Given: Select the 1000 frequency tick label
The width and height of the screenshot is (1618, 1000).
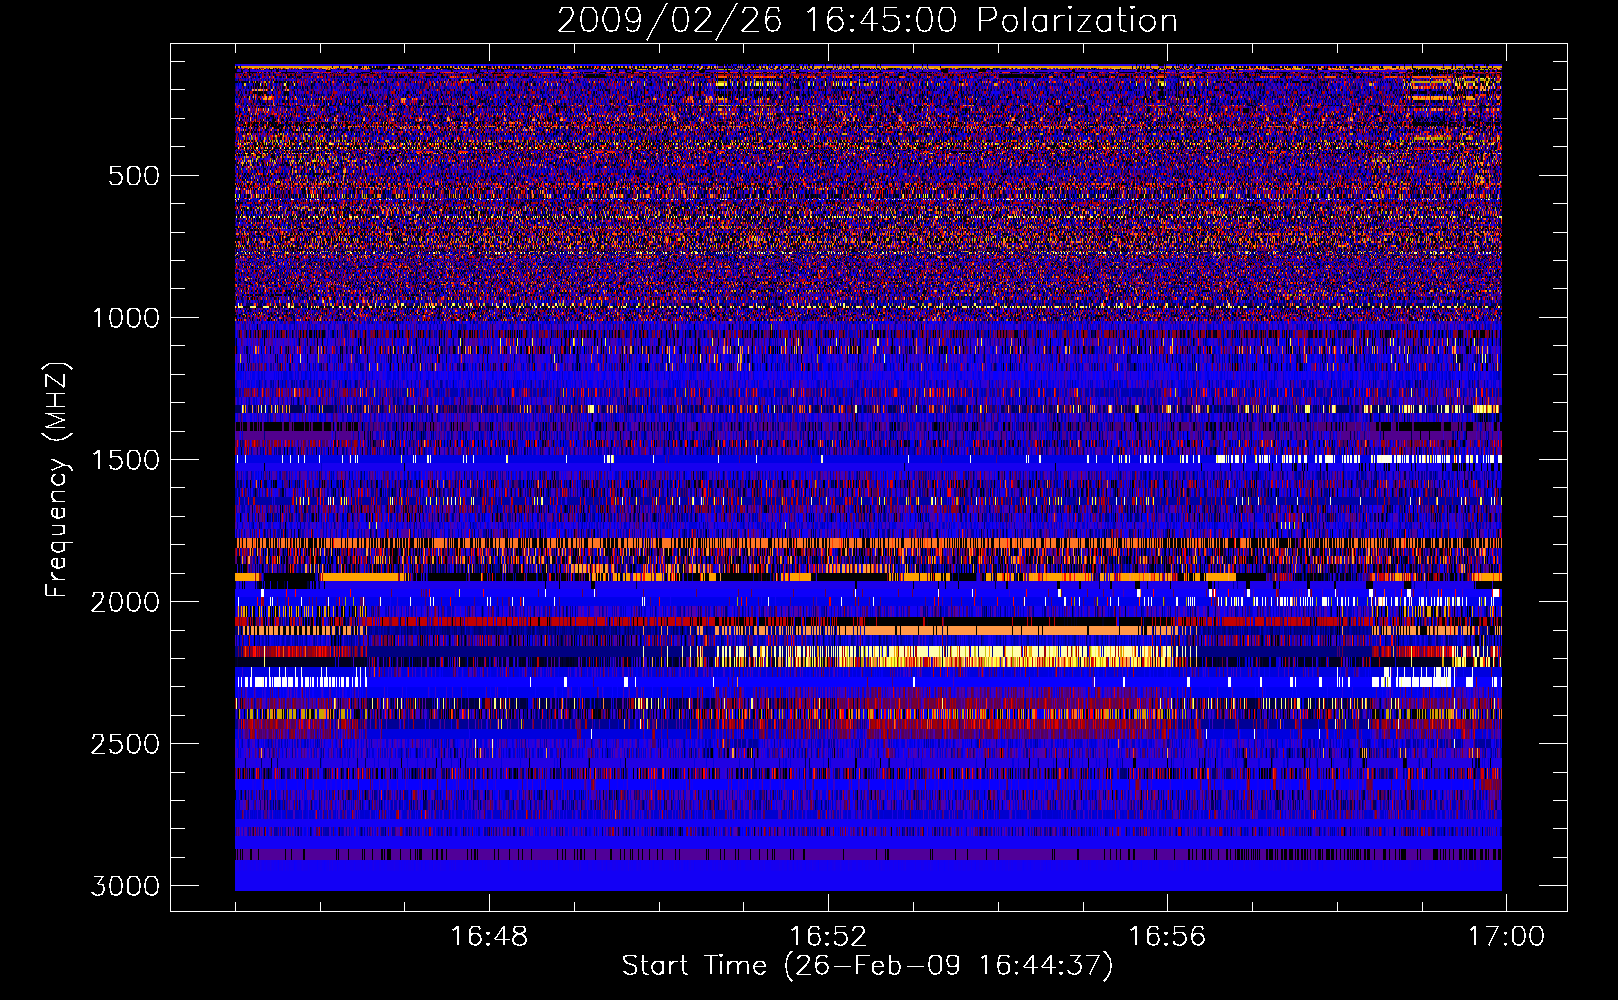Looking at the screenshot, I should coord(125,318).
